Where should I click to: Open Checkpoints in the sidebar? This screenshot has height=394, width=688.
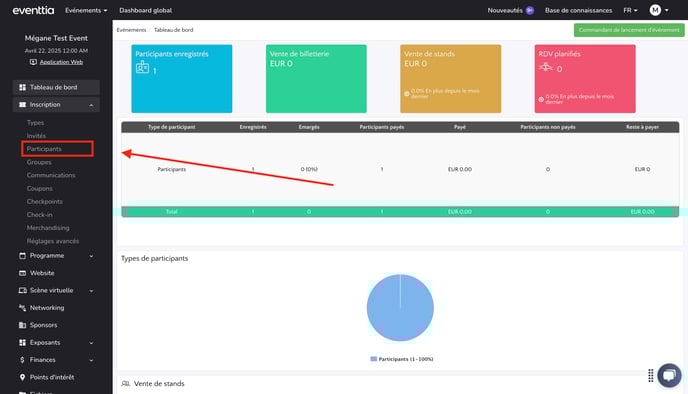click(45, 201)
